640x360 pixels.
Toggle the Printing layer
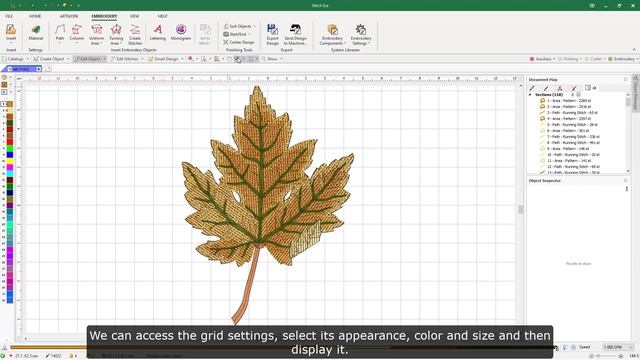click(x=568, y=59)
